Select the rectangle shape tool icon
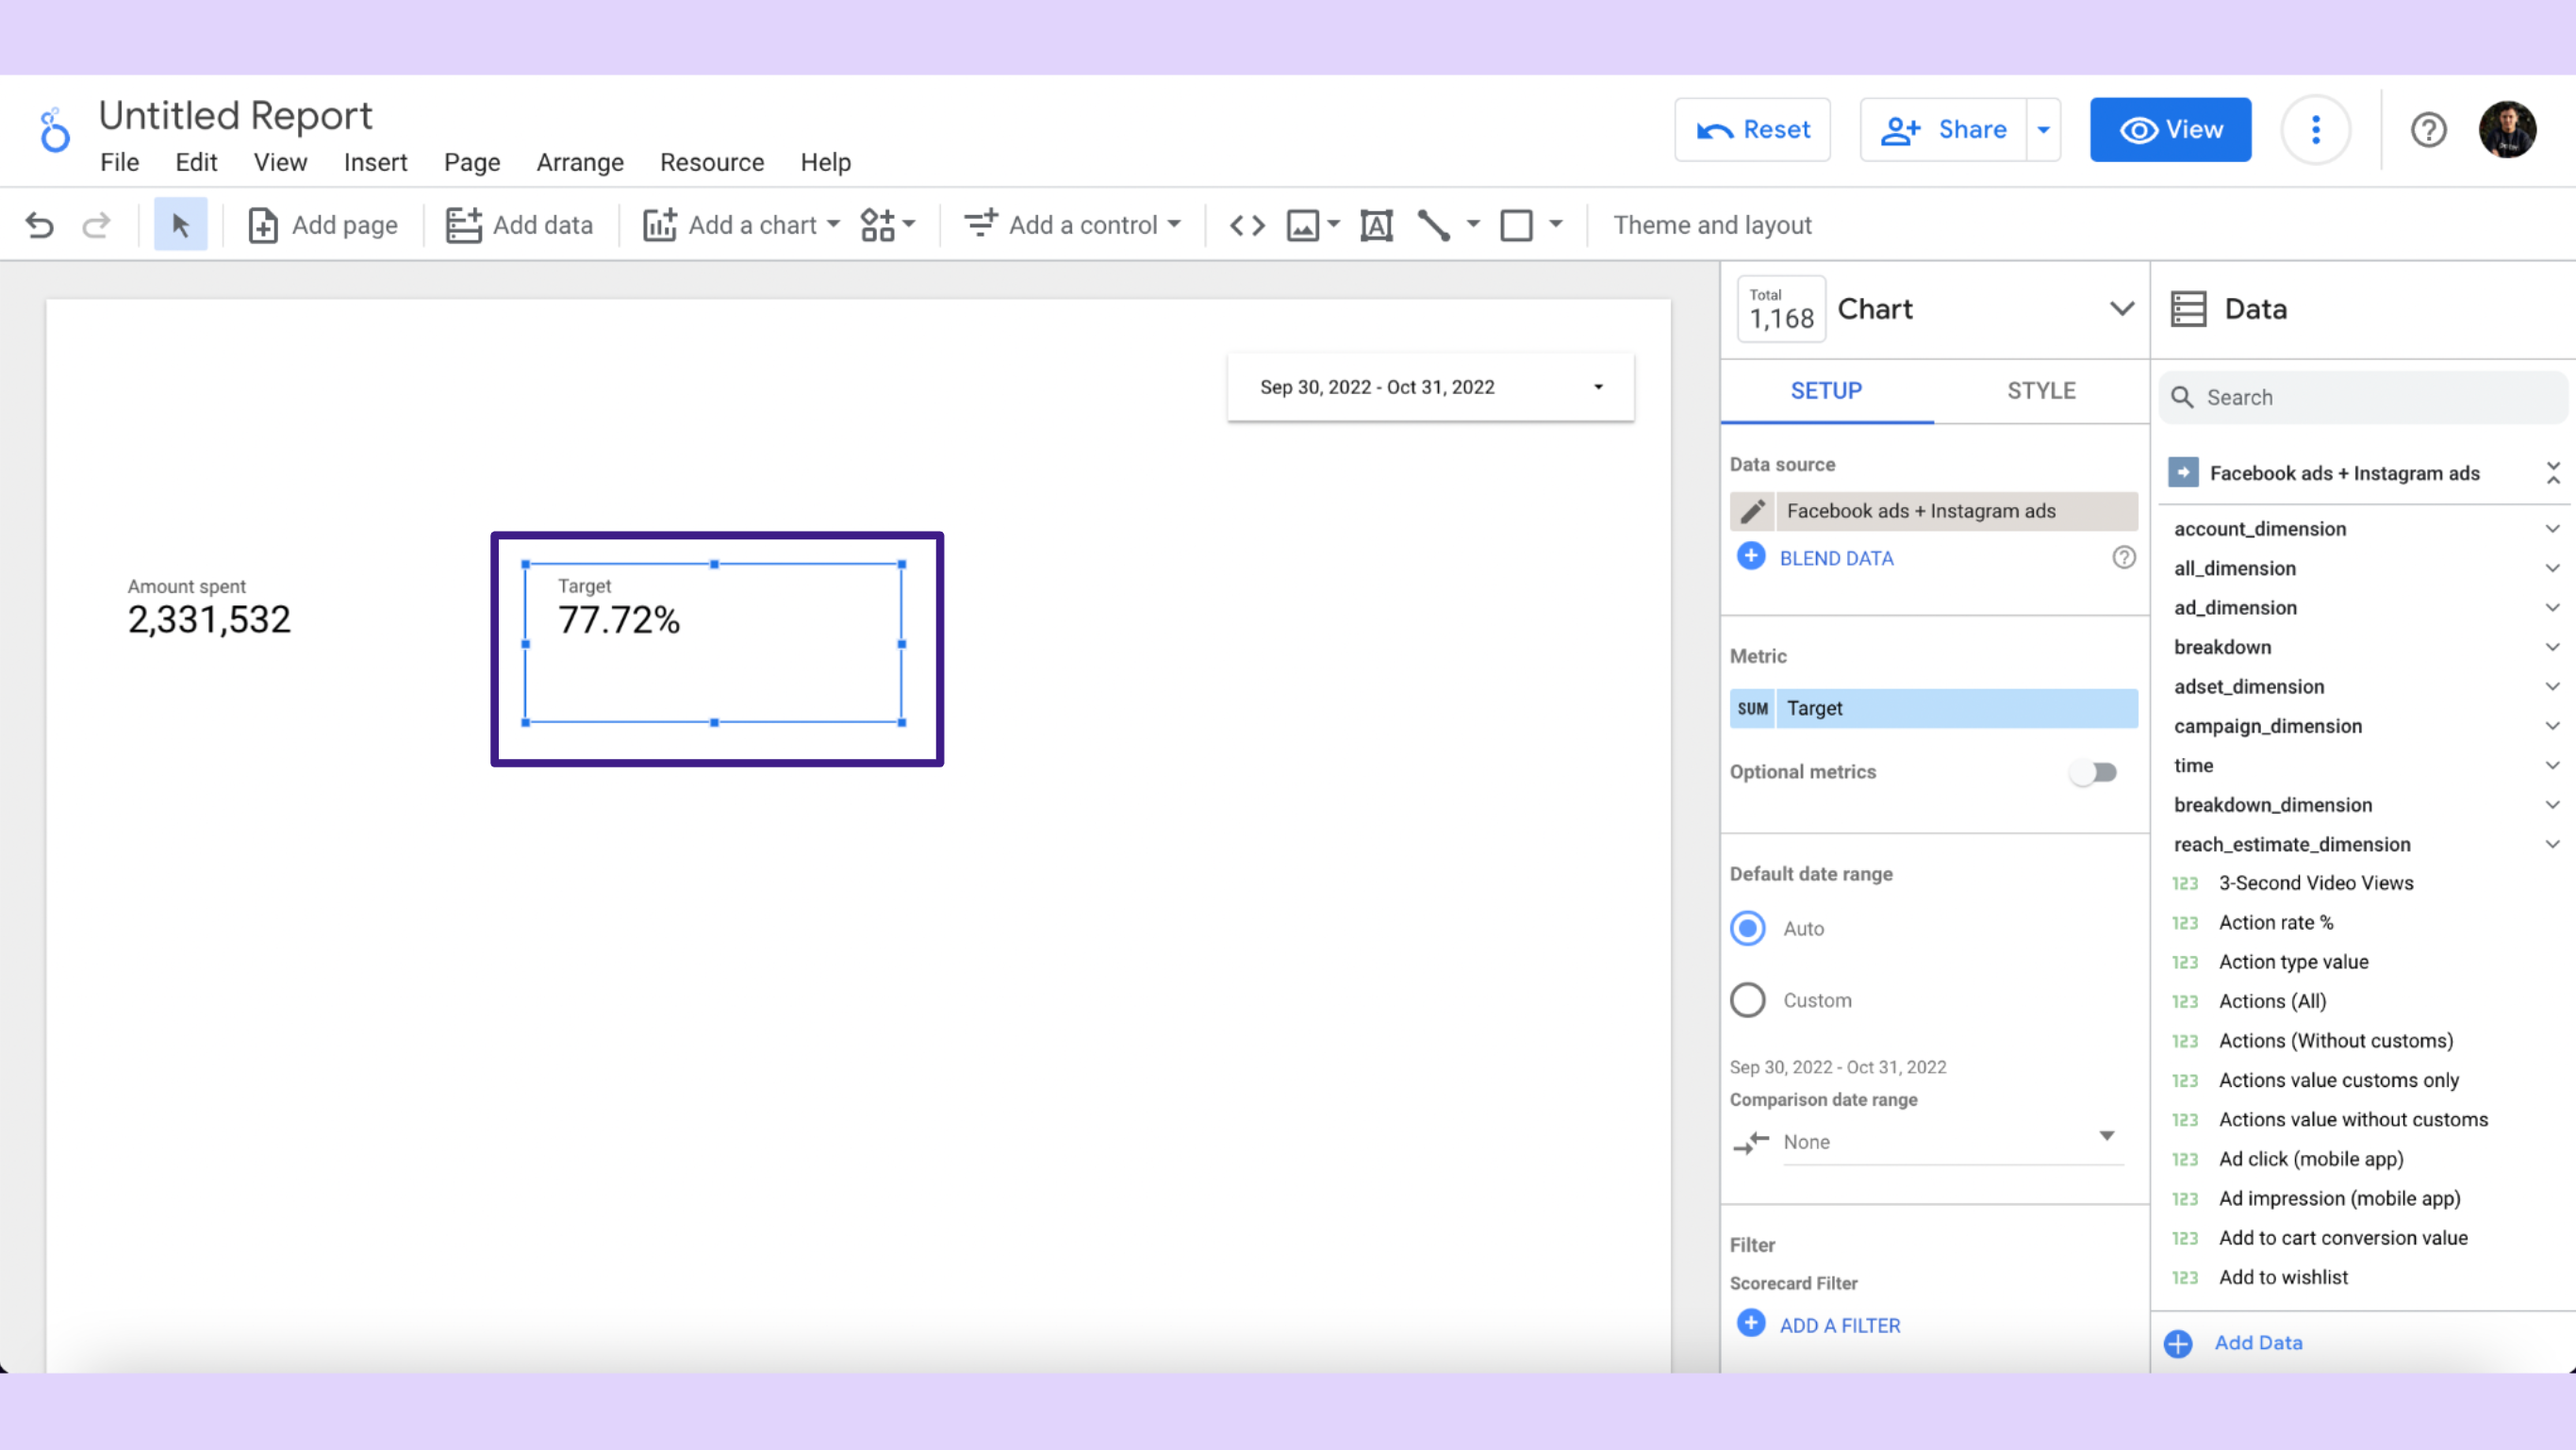Viewport: 2576px width, 1450px height. [1516, 225]
